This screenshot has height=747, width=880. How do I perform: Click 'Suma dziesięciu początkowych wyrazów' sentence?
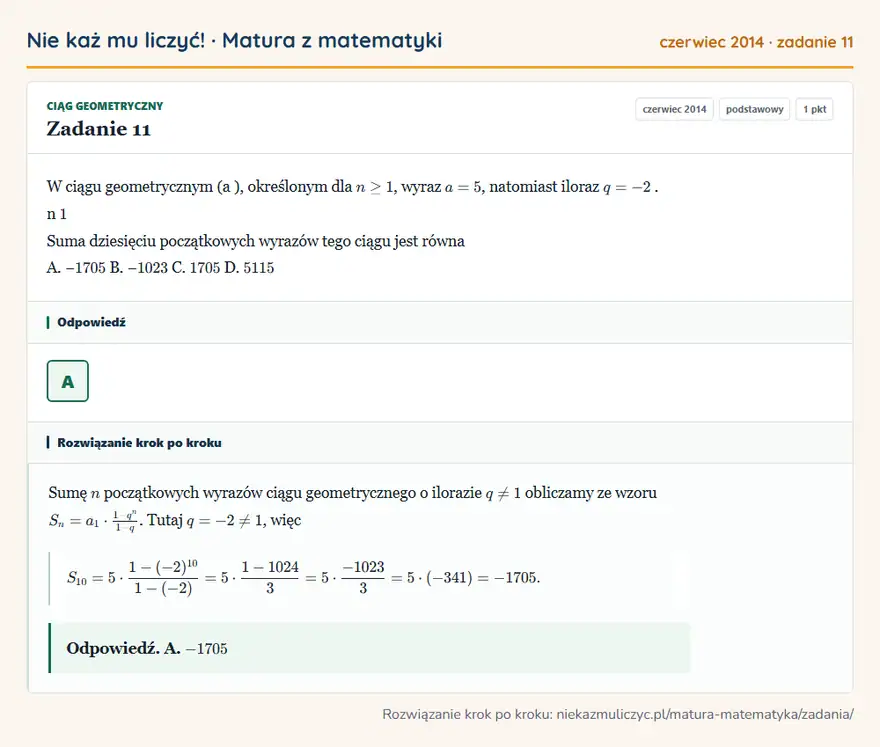click(x=255, y=241)
